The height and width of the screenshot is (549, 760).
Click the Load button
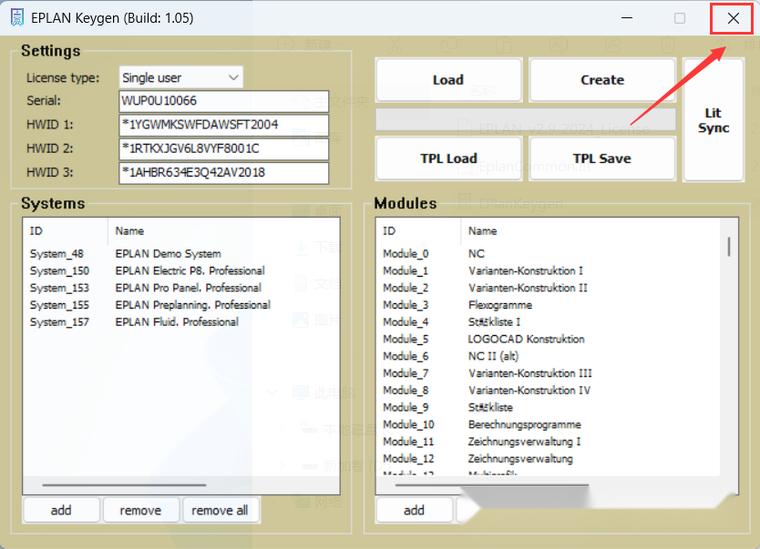tap(448, 80)
